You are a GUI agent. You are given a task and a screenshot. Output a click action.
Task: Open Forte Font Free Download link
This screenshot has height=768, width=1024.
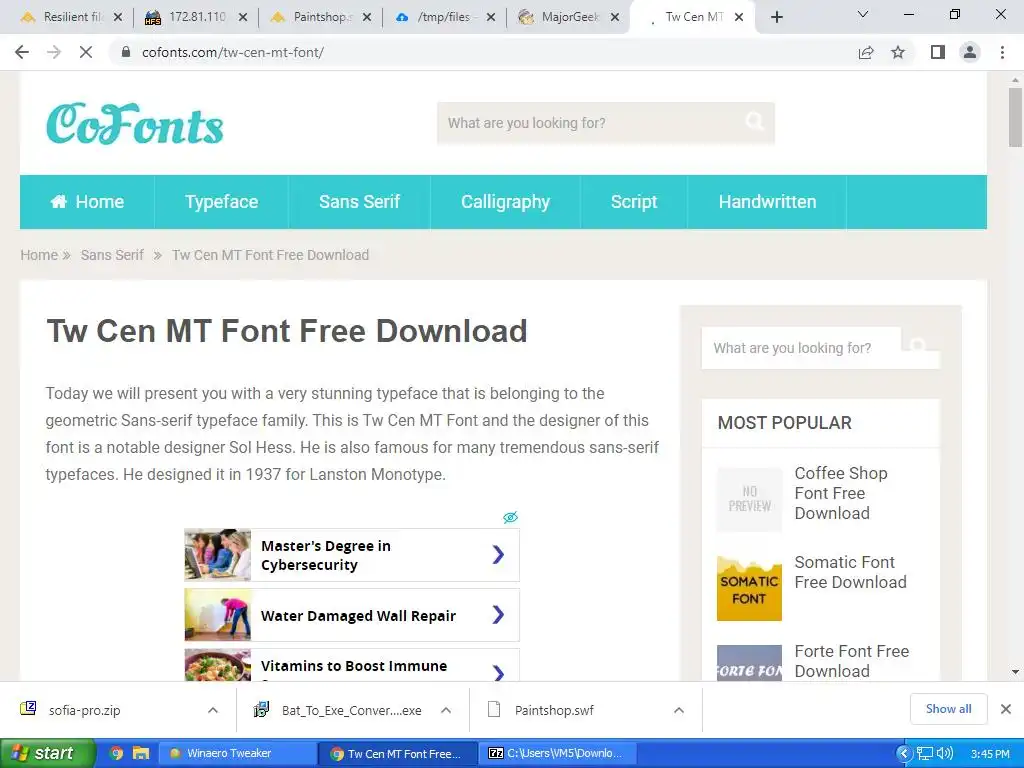[852, 661]
